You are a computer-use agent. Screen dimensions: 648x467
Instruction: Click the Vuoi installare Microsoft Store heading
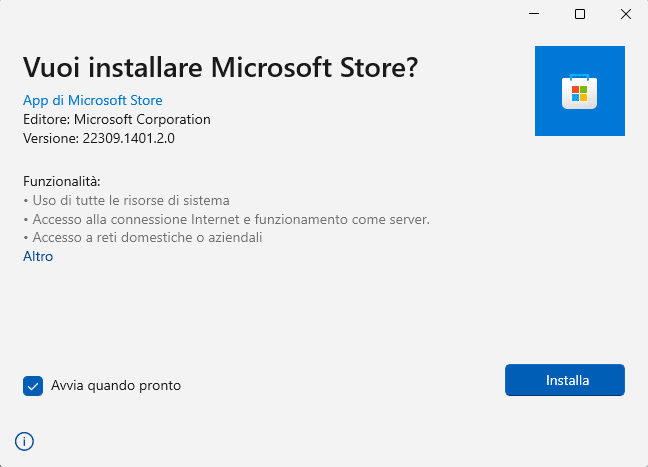pyautogui.click(x=221, y=67)
